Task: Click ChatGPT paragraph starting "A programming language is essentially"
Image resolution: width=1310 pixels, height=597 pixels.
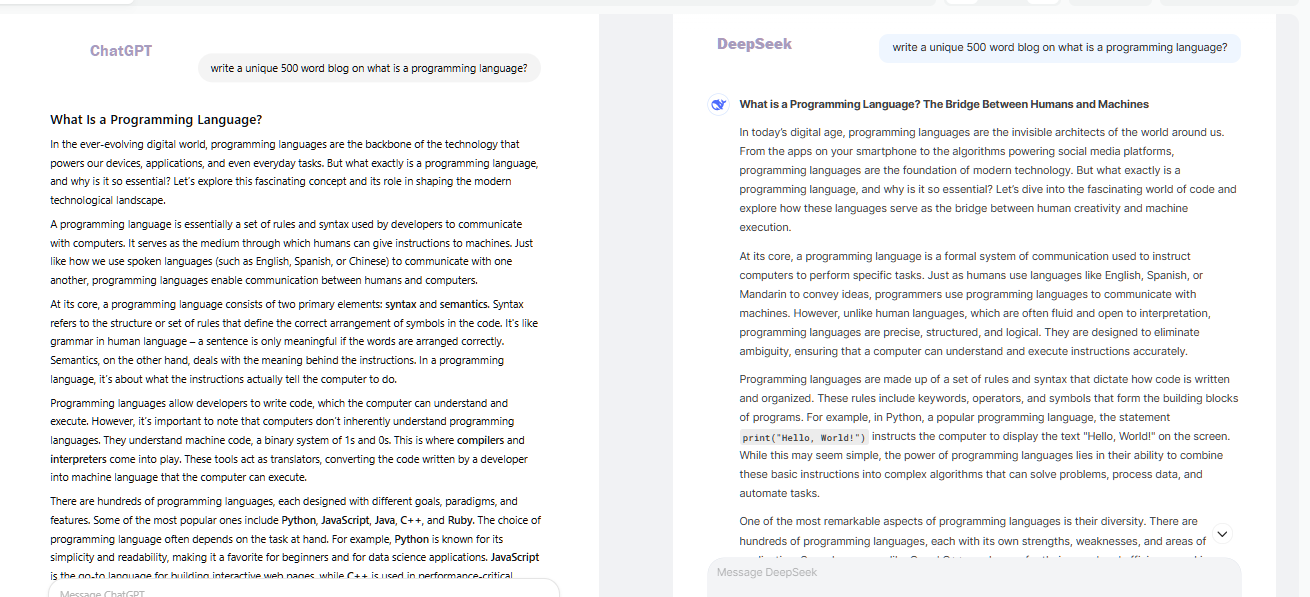Action: [x=291, y=252]
